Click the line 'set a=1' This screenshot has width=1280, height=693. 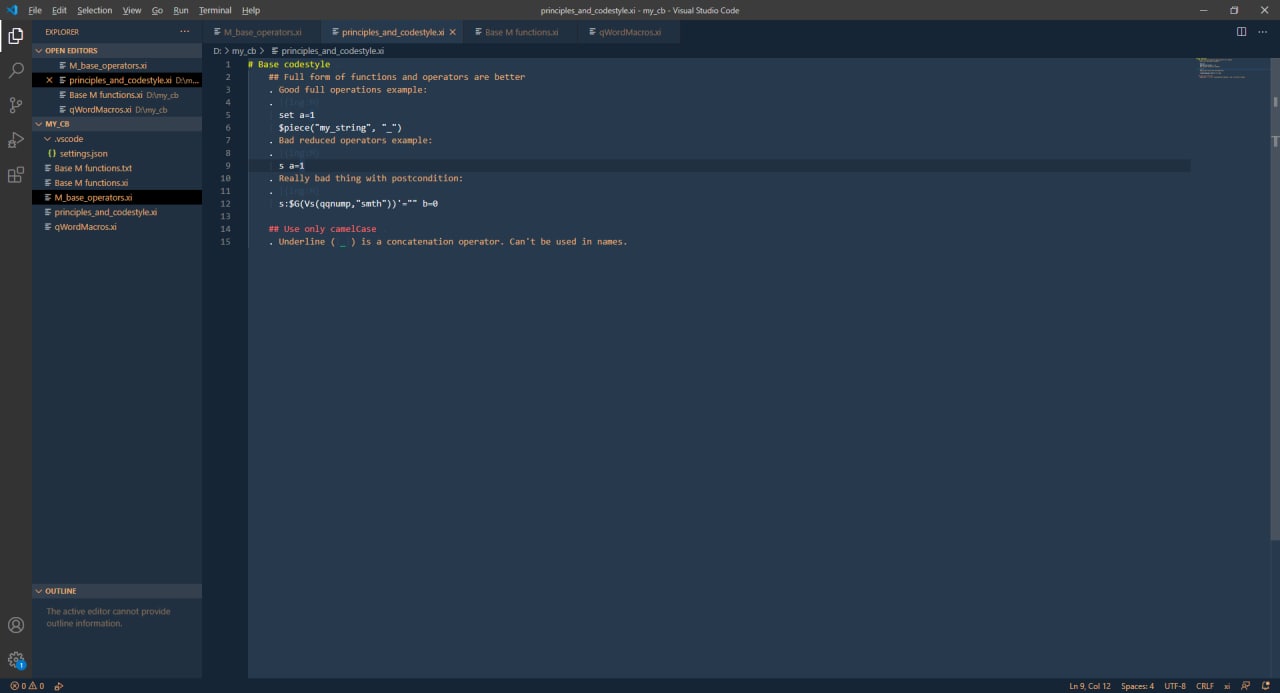click(297, 115)
